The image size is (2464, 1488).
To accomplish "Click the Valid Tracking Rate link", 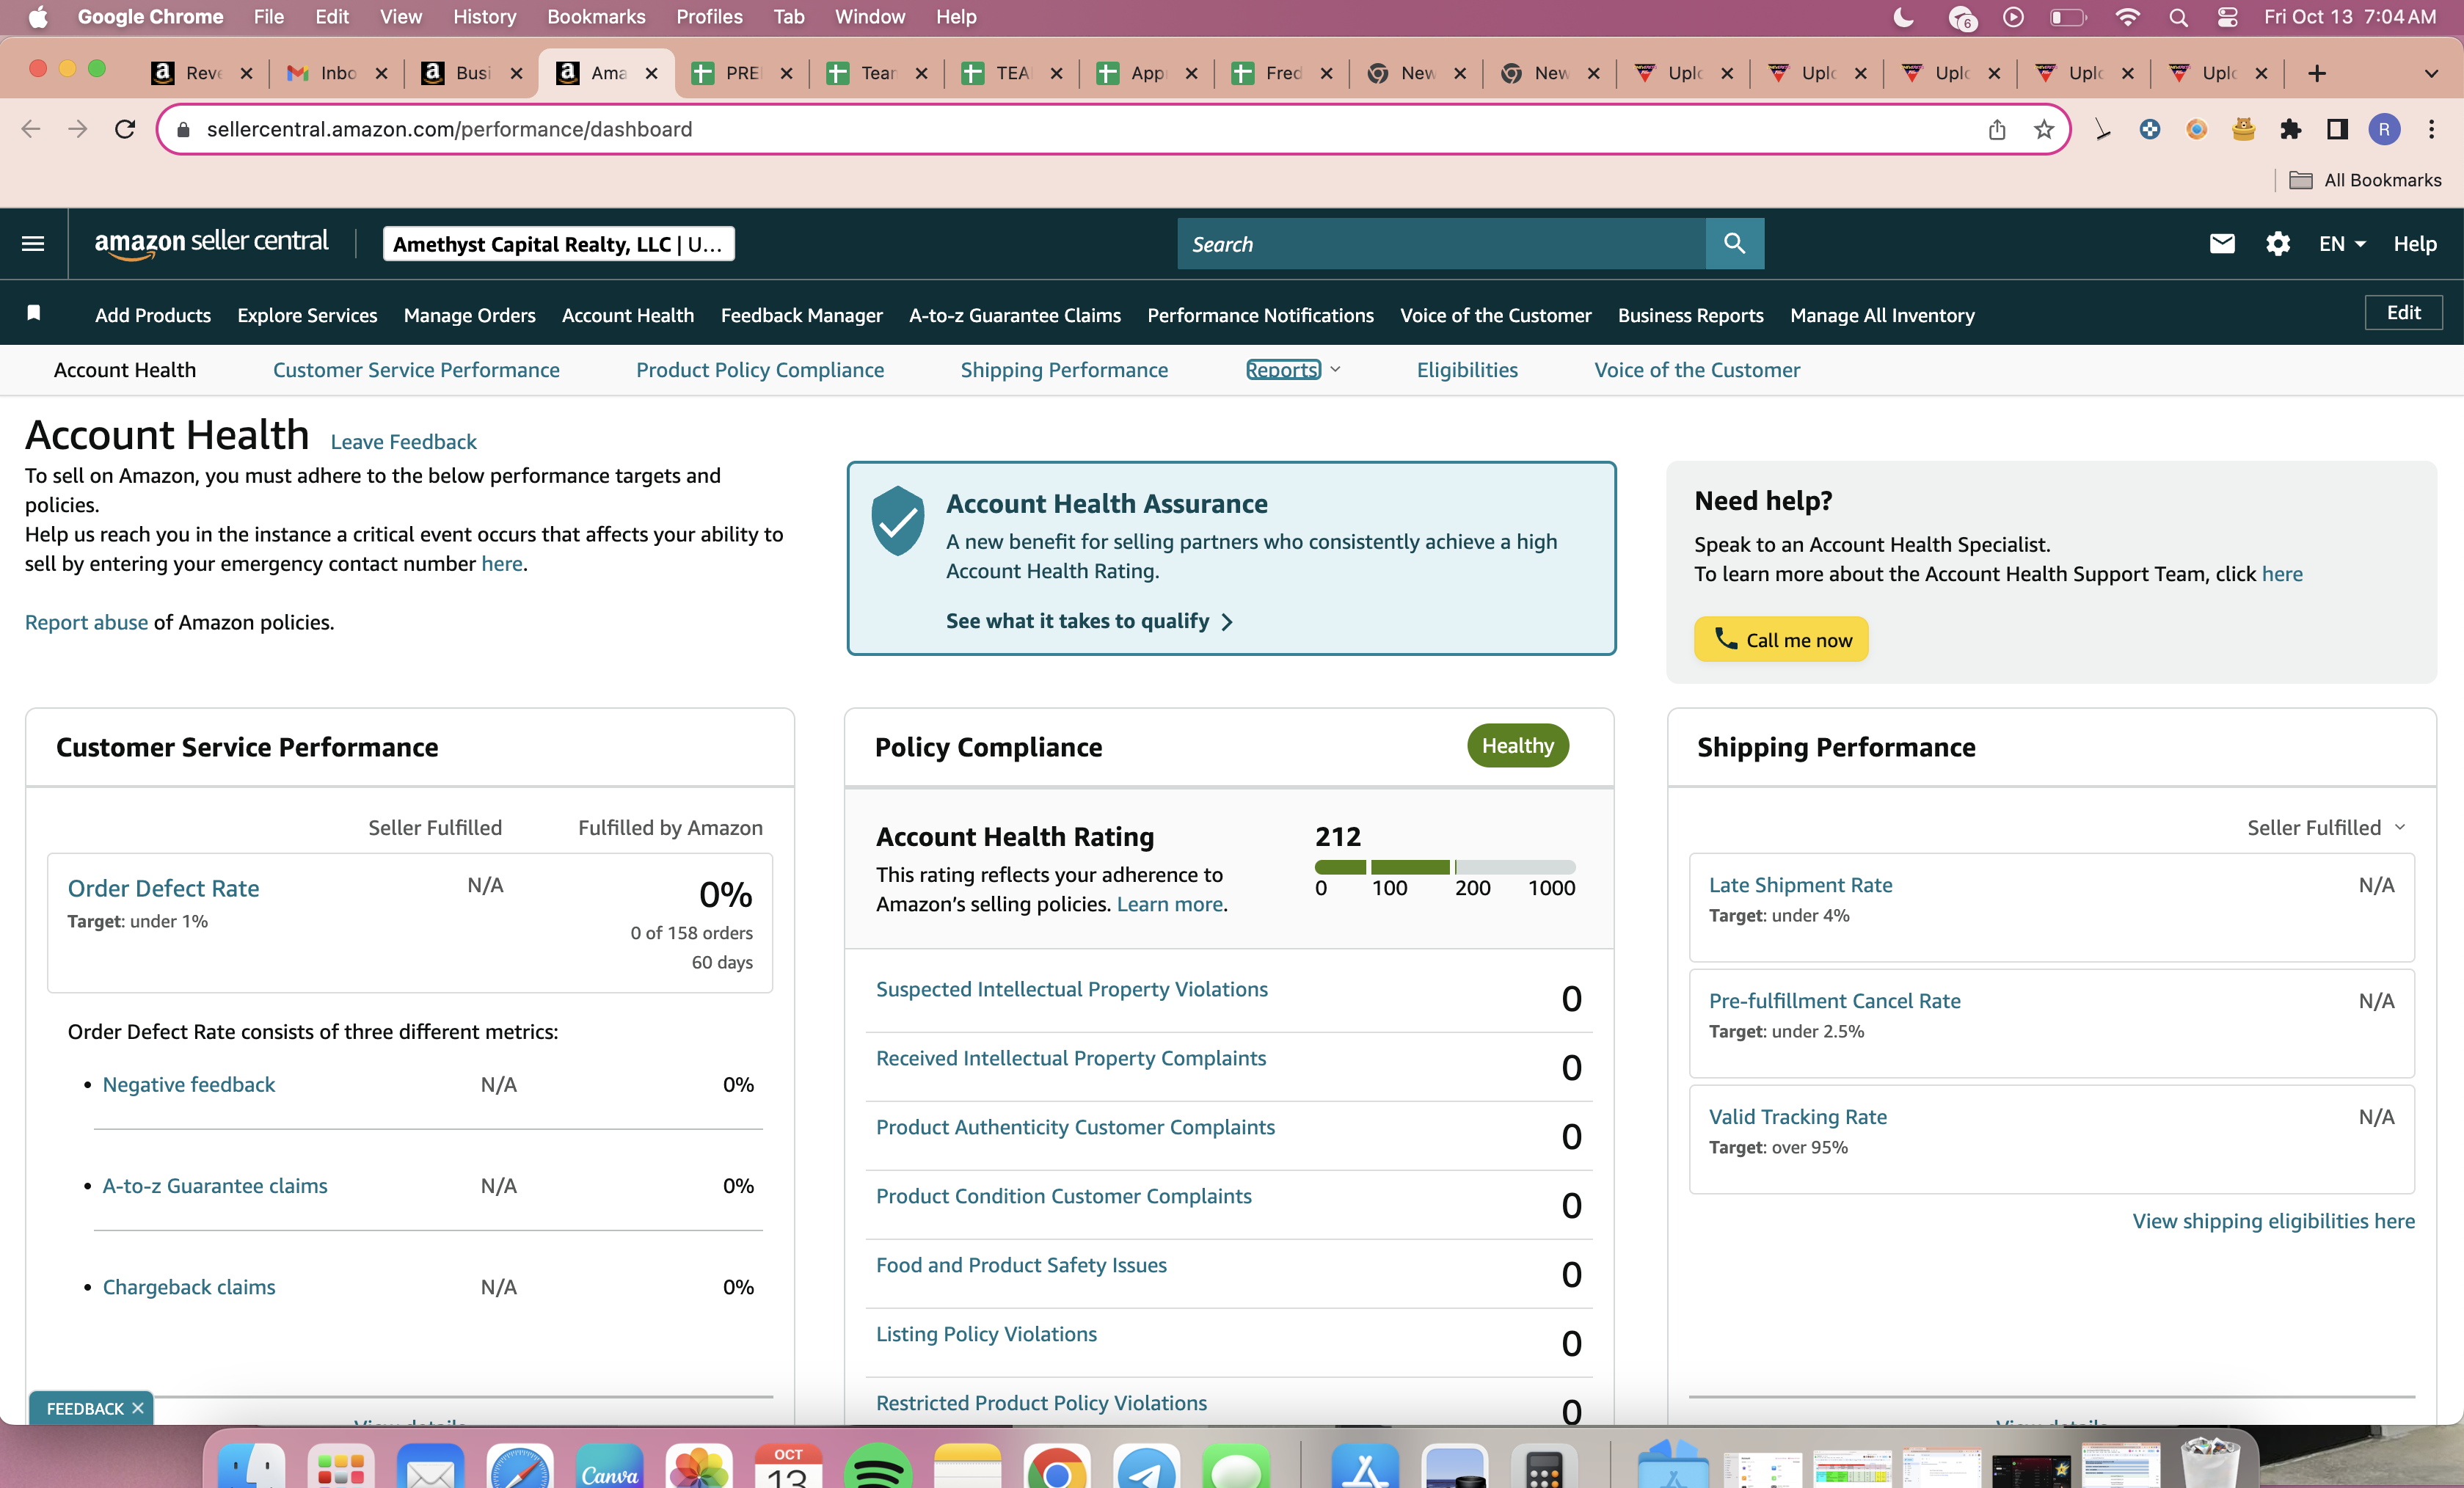I will click(x=1797, y=1117).
